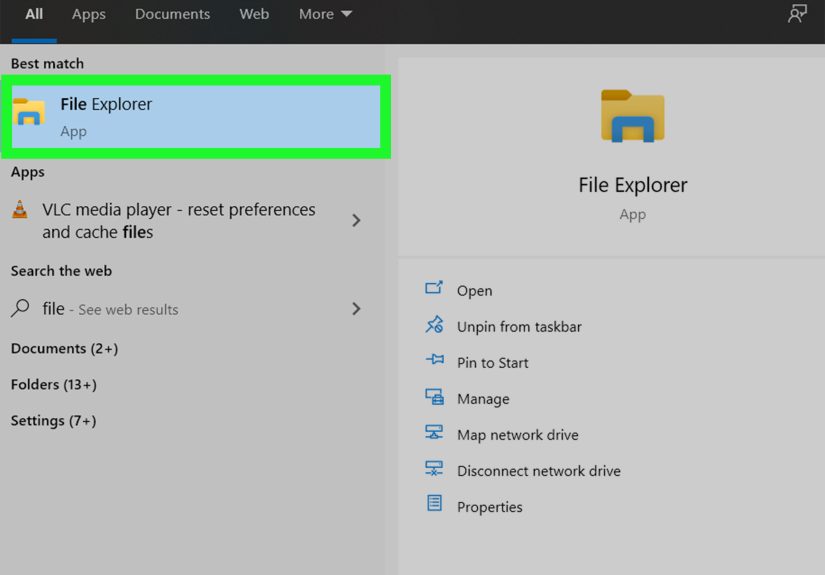Choose Disconnect network drive
825x575 pixels.
pos(539,471)
